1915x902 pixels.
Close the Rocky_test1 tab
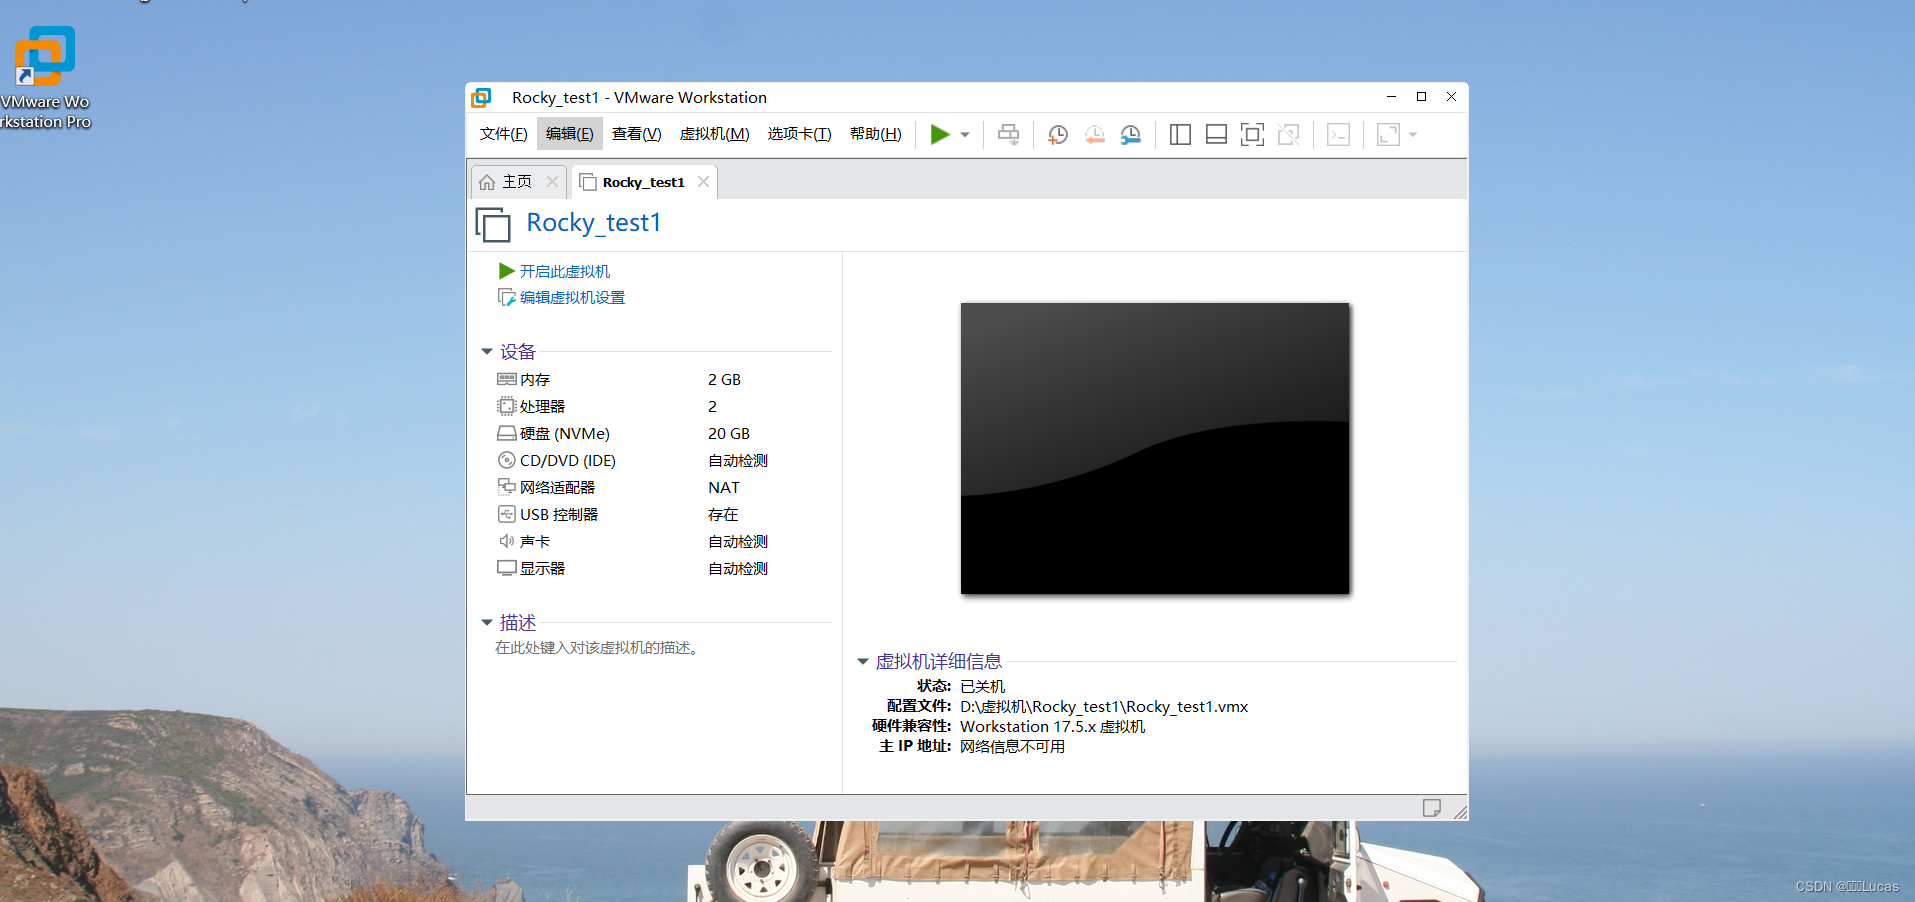[x=703, y=182]
